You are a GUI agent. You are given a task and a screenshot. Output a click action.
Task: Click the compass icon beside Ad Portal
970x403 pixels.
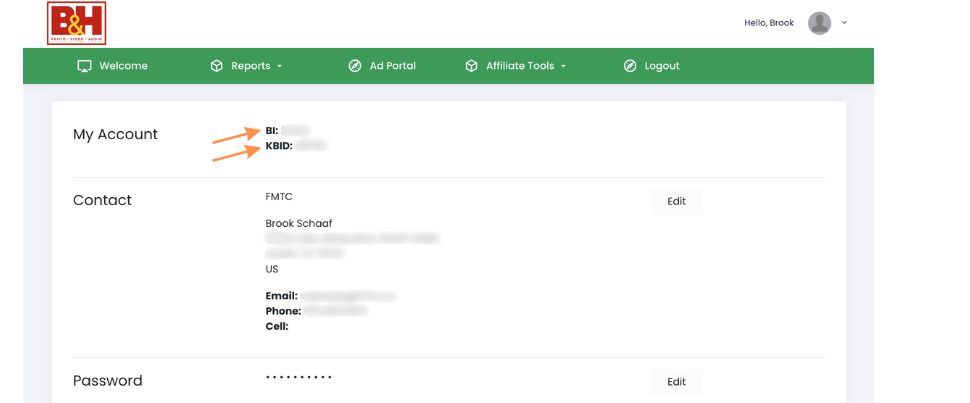tap(354, 66)
